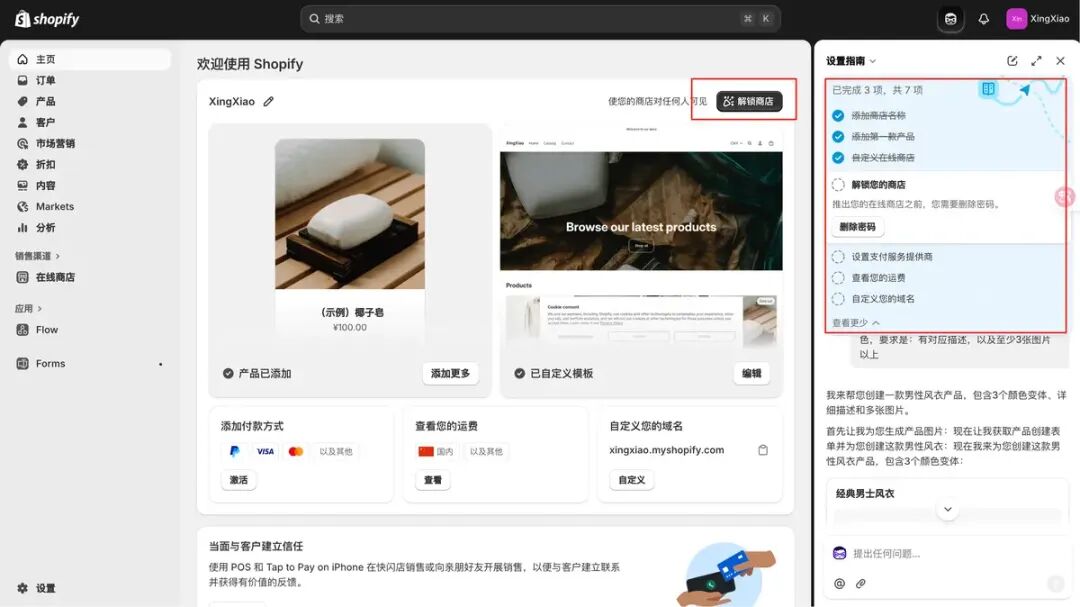1080x607 pixels.
Task: Click the 以及其他 shipping regions badge
Action: (x=486, y=451)
